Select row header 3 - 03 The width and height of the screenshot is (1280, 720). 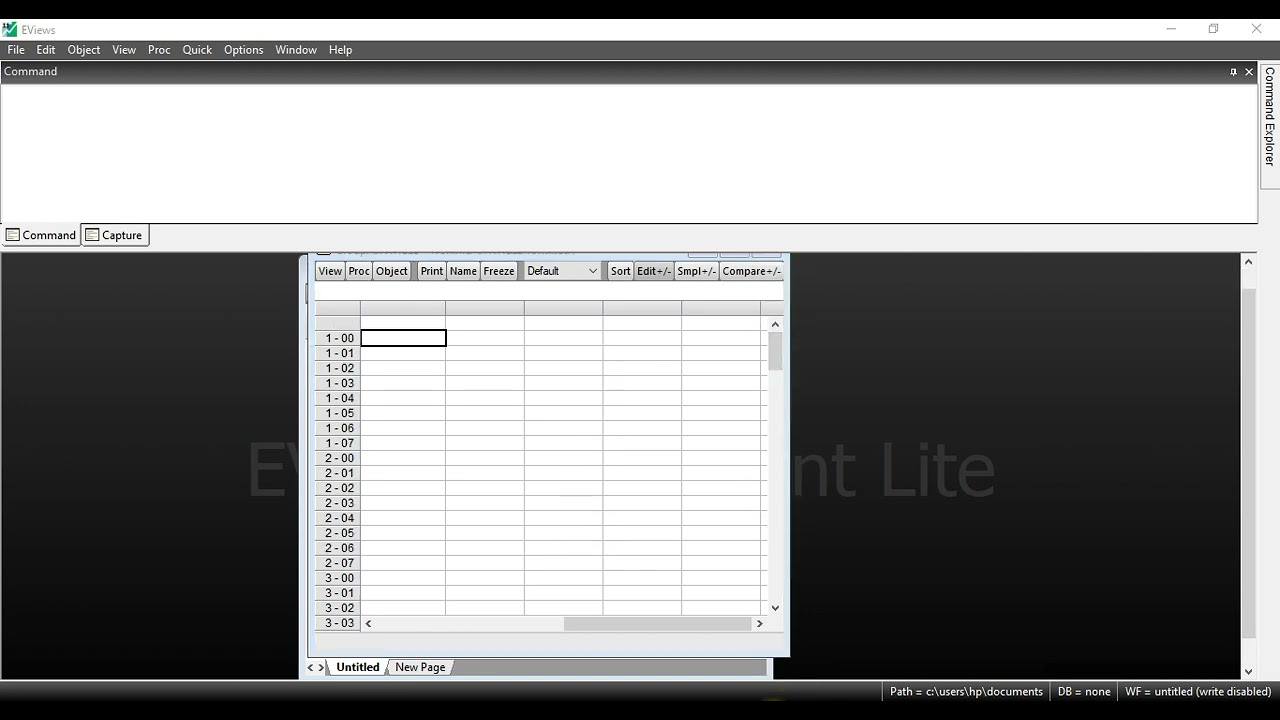click(x=338, y=623)
